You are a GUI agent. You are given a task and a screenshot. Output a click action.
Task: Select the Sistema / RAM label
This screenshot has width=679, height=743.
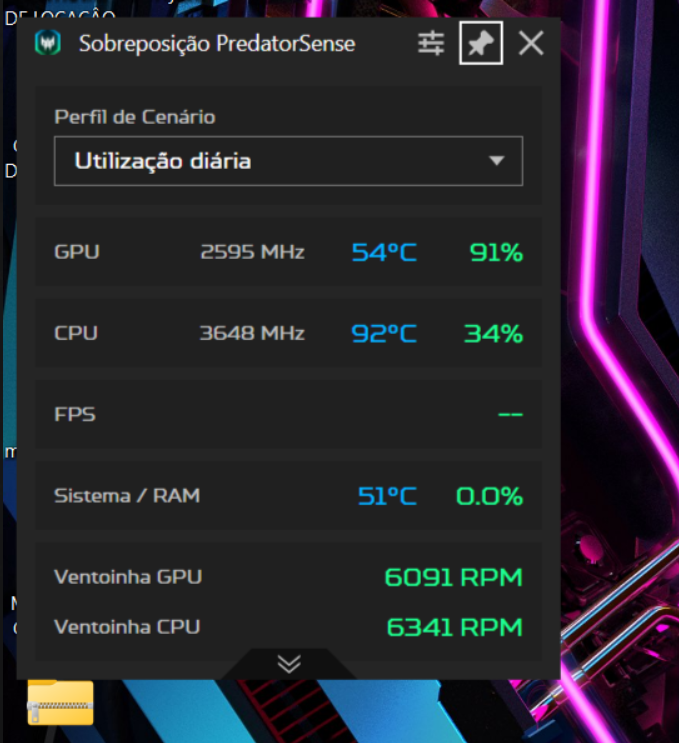point(127,496)
